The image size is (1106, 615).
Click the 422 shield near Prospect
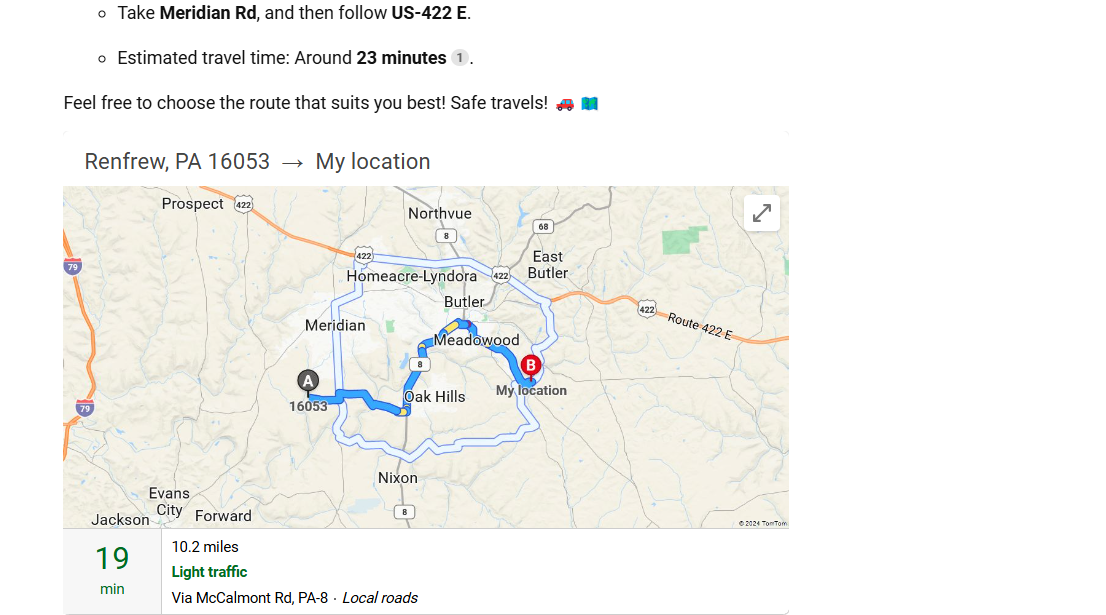[x=243, y=204]
